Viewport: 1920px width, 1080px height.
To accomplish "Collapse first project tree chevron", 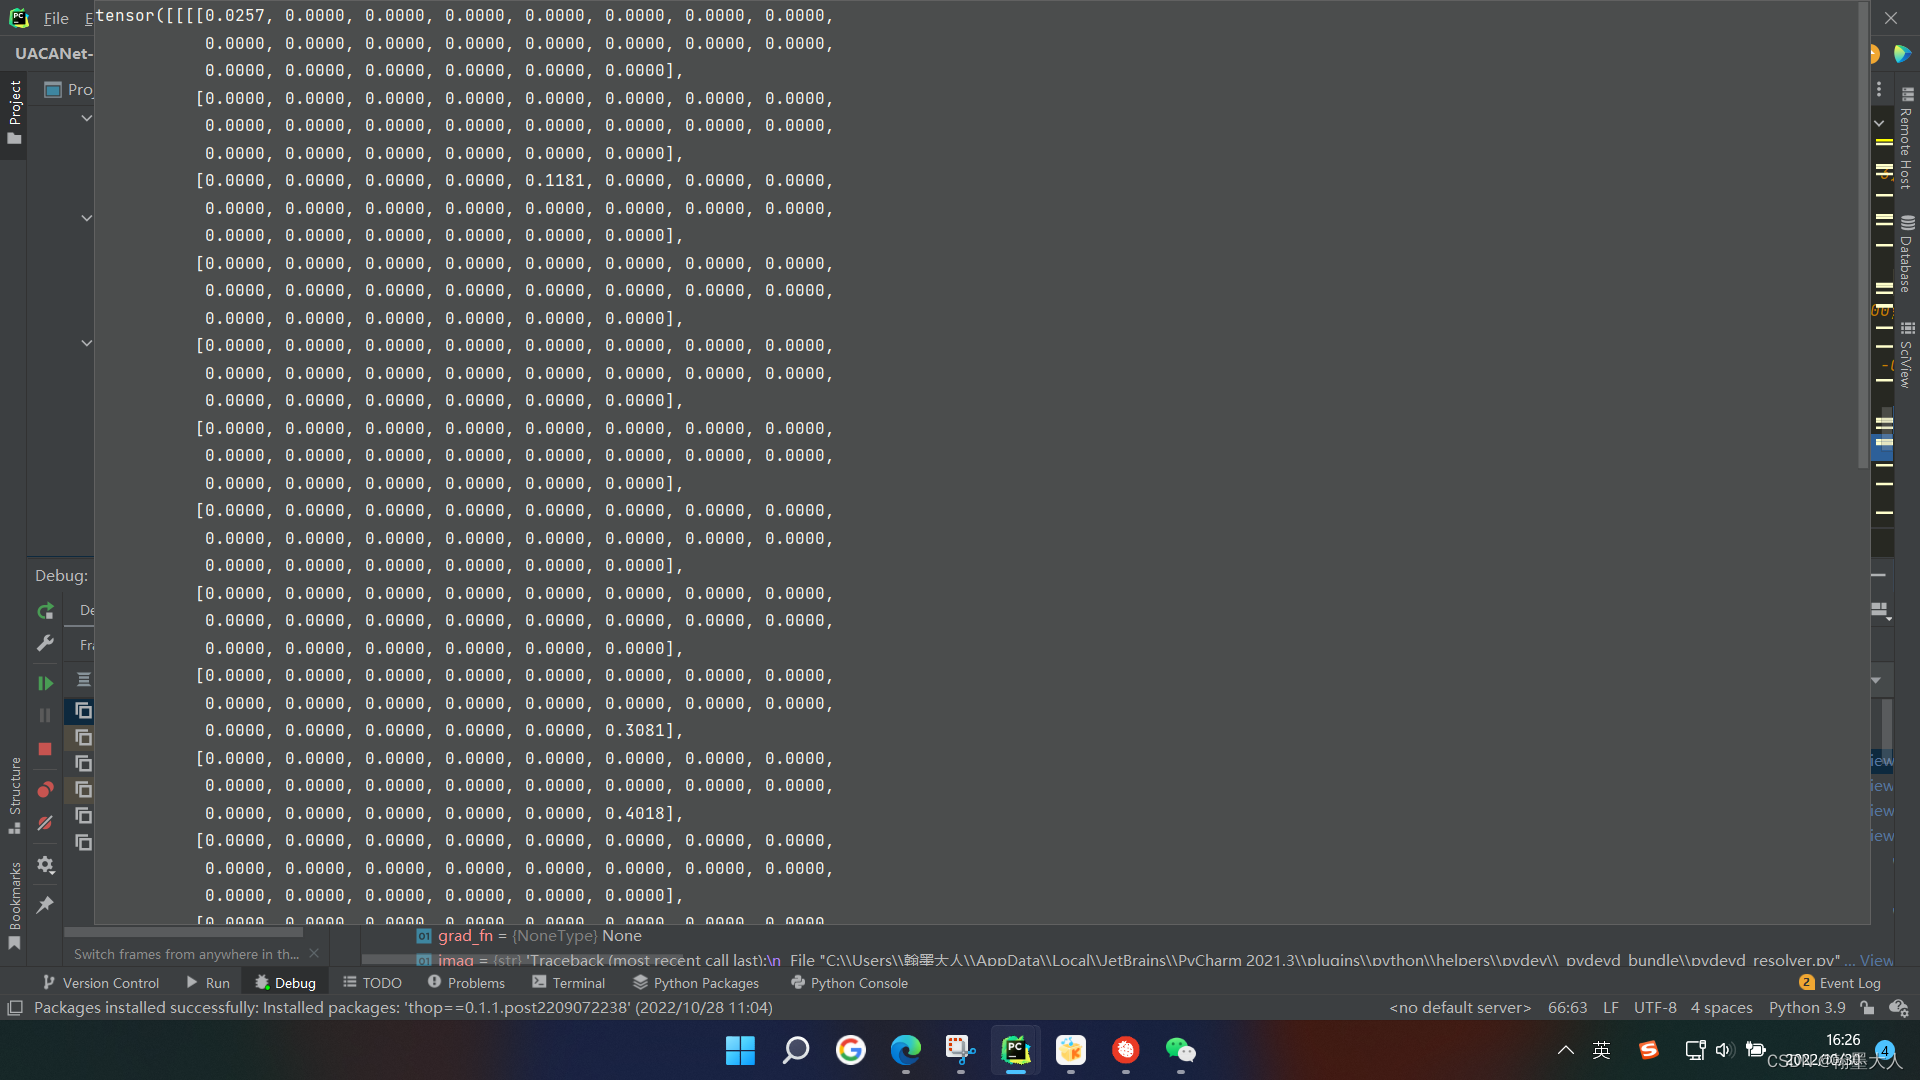I will pos(86,118).
